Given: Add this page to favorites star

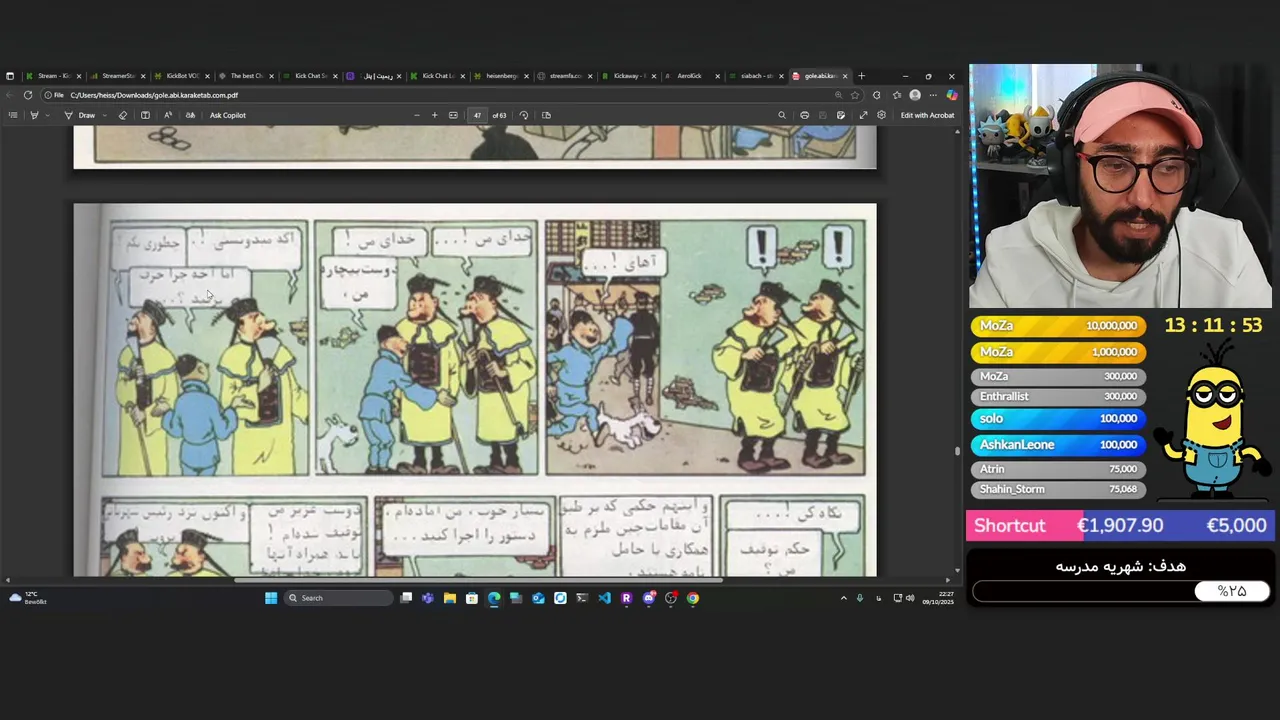Looking at the screenshot, I should click(x=855, y=95).
